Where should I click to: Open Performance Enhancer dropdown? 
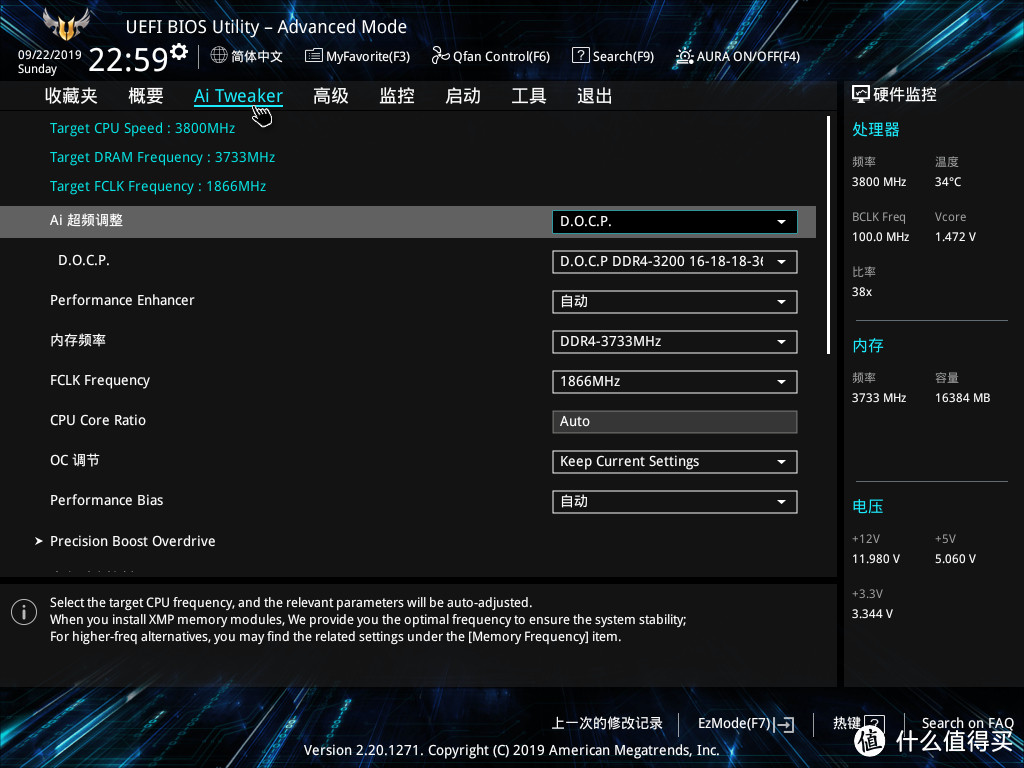click(675, 302)
